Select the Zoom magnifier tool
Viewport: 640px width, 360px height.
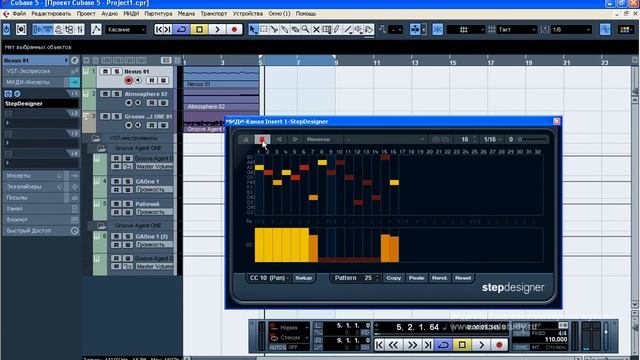point(305,29)
